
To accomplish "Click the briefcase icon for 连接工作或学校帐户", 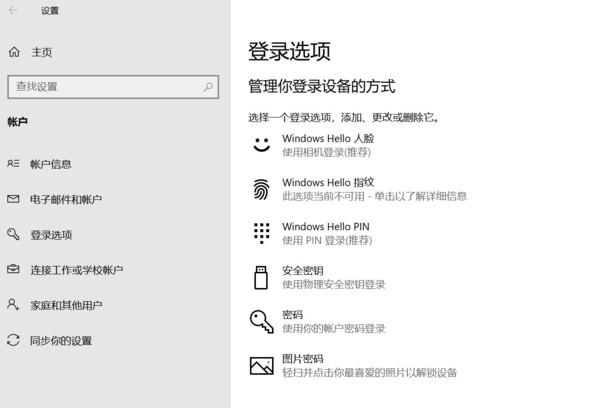I will coord(13,269).
